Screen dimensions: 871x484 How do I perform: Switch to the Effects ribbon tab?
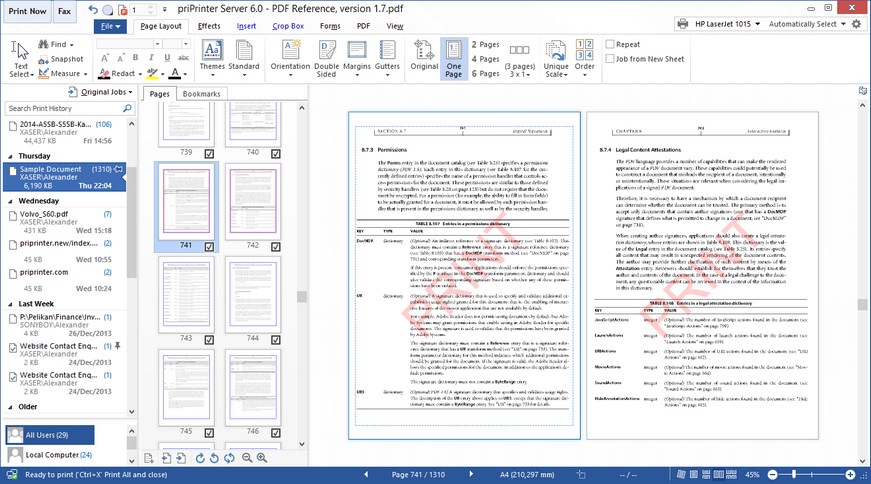point(209,26)
